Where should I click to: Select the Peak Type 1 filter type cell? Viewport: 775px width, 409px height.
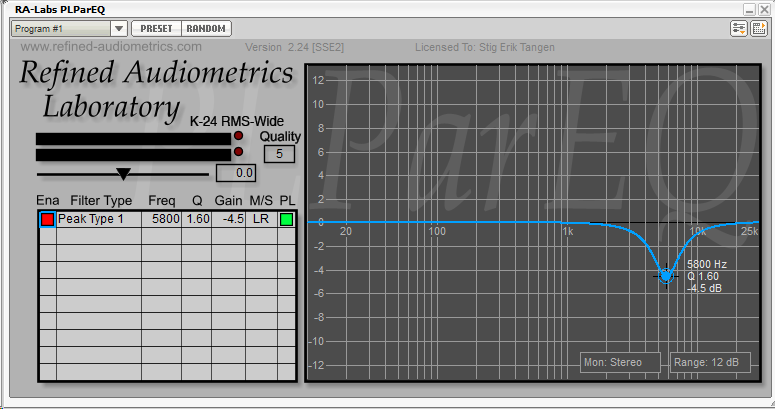[x=99, y=219]
